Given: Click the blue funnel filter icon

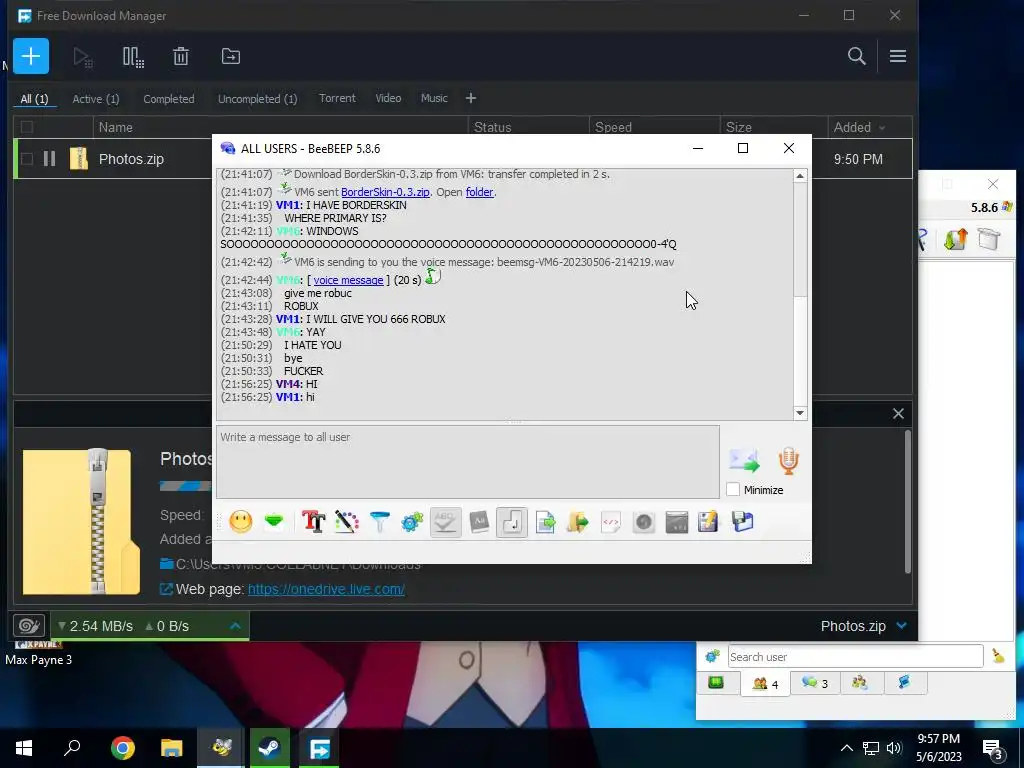Looking at the screenshot, I should tap(379, 522).
